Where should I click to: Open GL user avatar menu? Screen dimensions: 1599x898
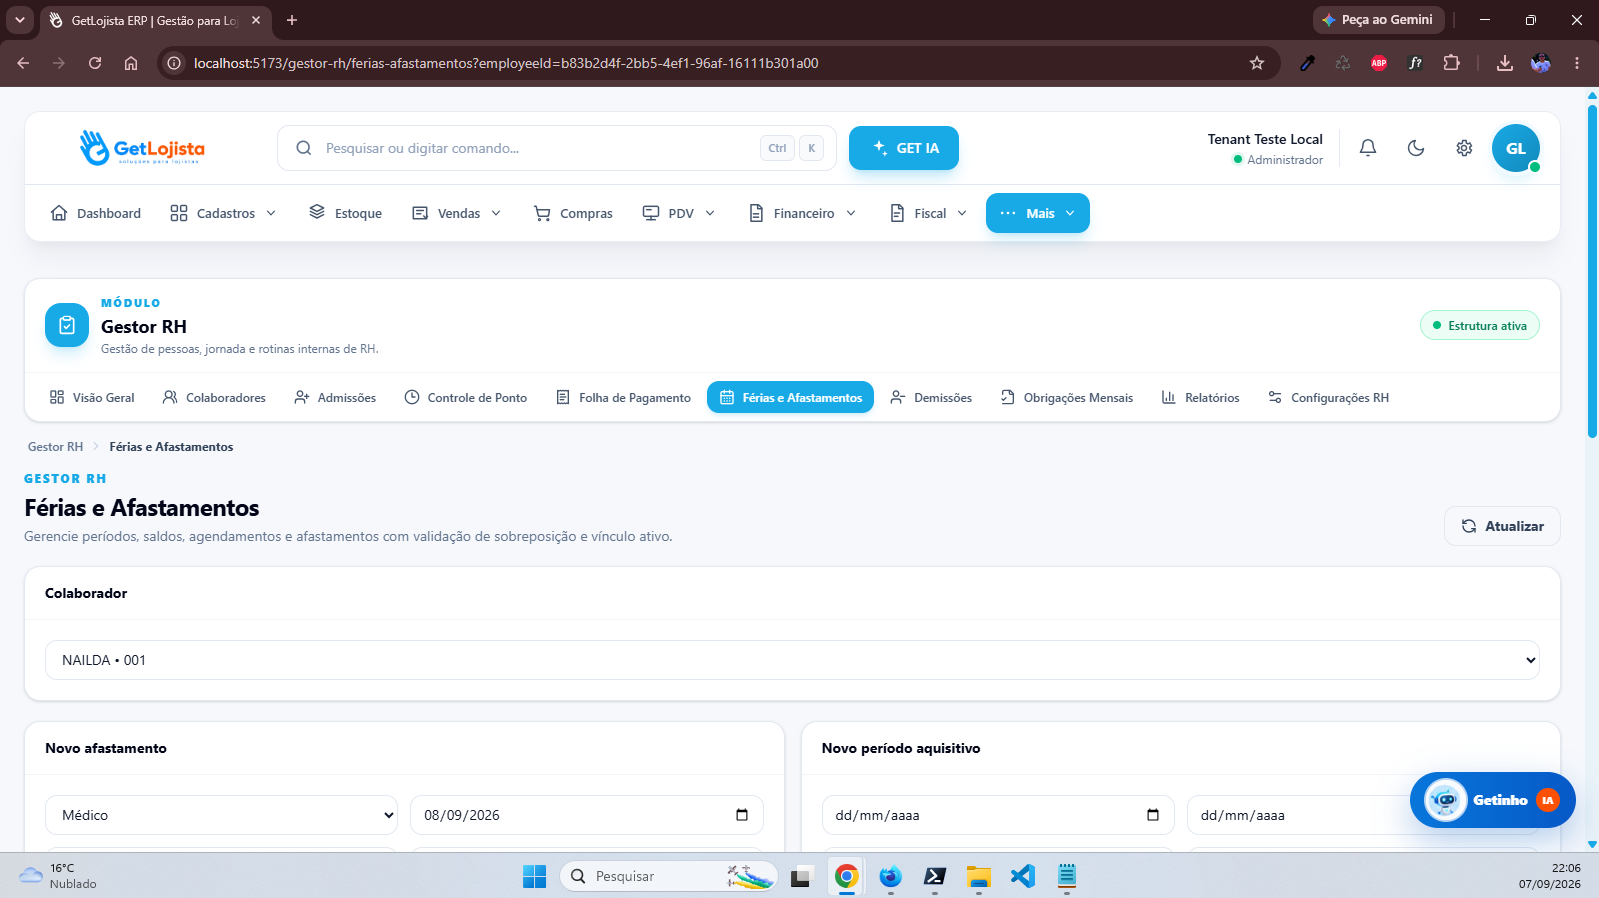1516,148
